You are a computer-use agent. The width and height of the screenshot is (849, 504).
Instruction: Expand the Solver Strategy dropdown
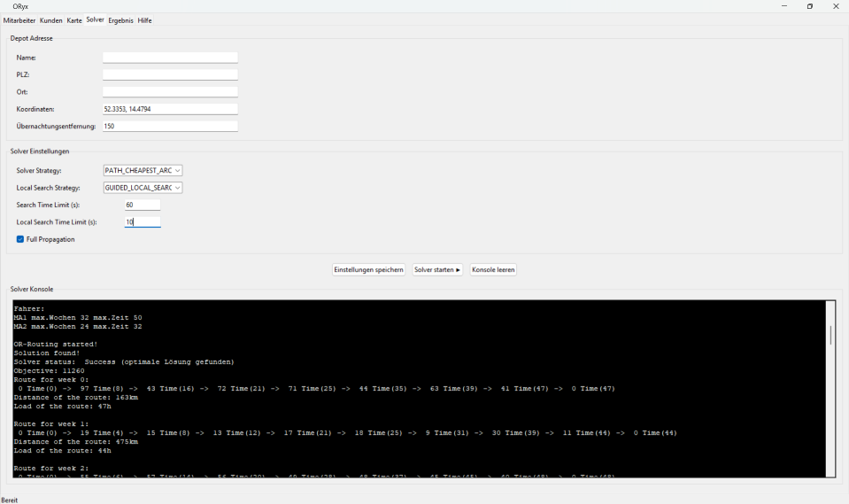click(x=143, y=171)
